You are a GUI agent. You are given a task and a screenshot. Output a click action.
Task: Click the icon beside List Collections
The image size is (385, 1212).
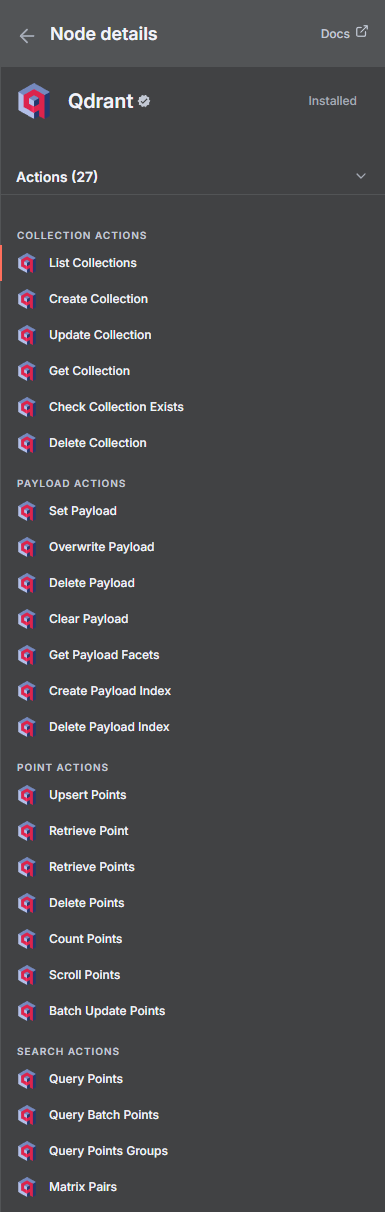click(x=27, y=263)
